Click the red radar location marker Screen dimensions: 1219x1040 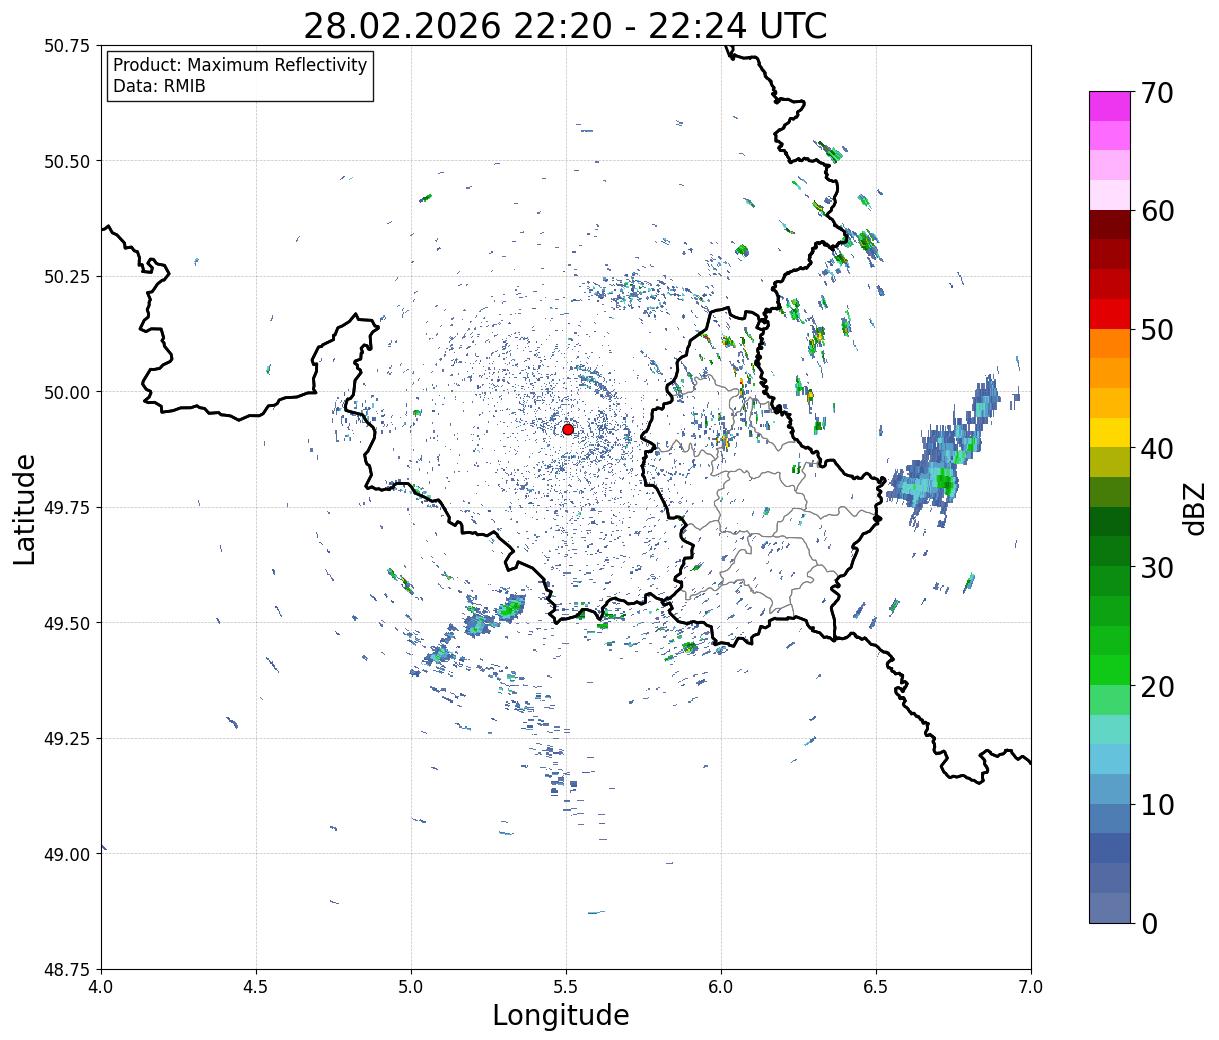coord(568,429)
